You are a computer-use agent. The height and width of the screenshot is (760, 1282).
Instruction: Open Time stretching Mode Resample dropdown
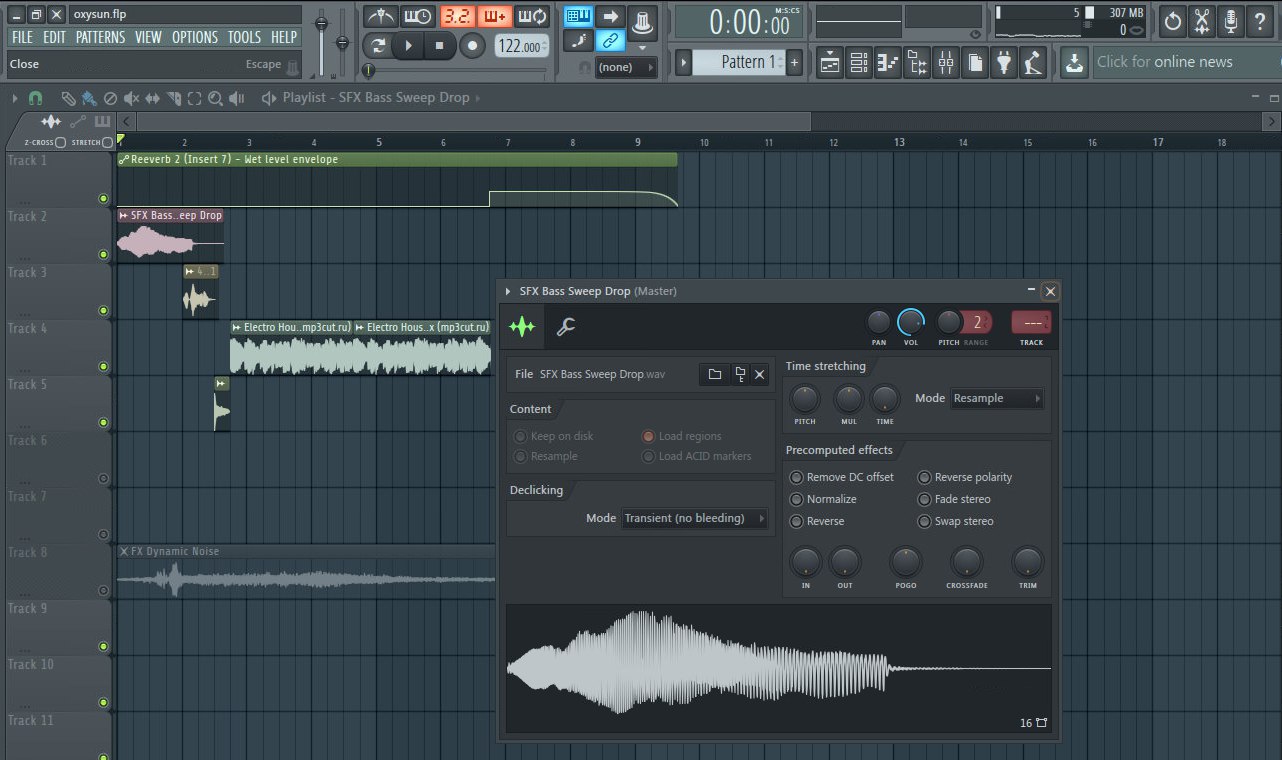tap(997, 398)
